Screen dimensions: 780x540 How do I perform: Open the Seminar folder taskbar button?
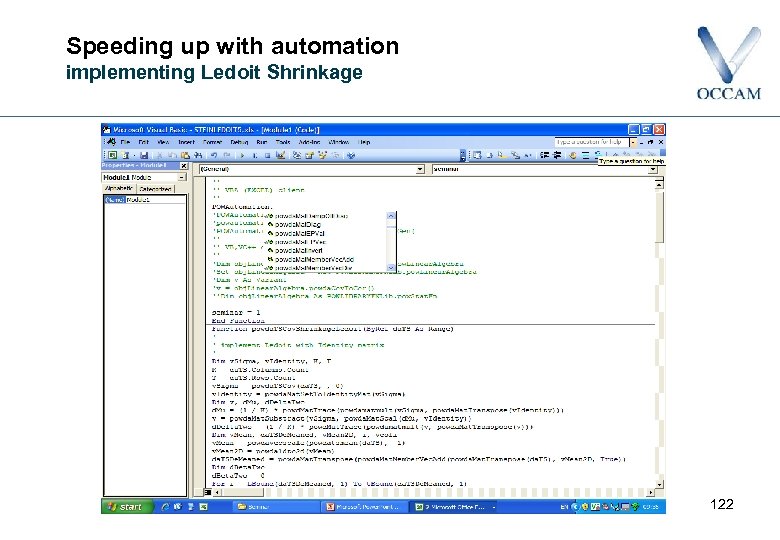coord(274,507)
